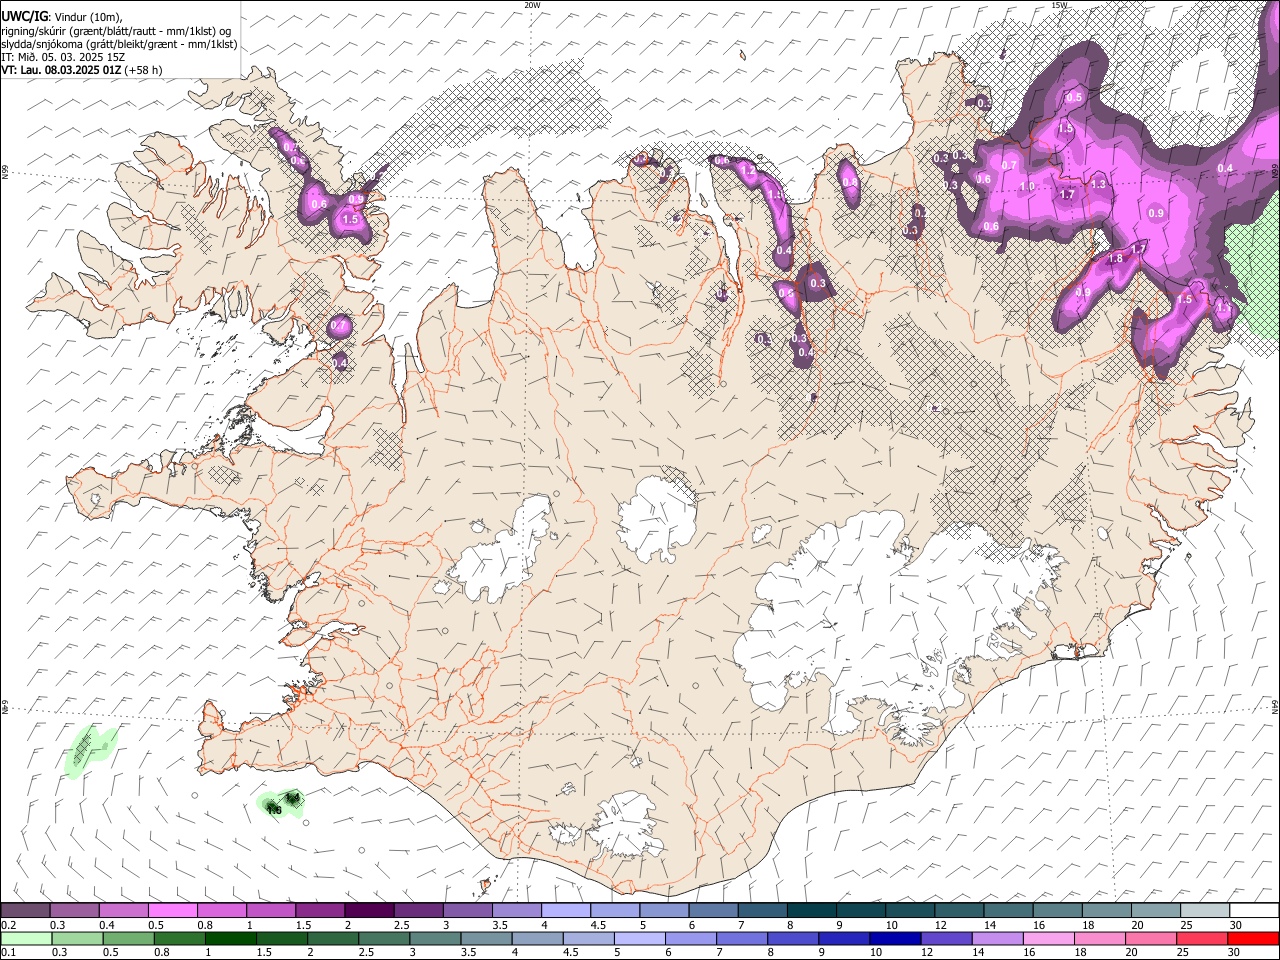Select the '1.2' snowfall value on the map
The width and height of the screenshot is (1280, 960).
click(x=749, y=171)
